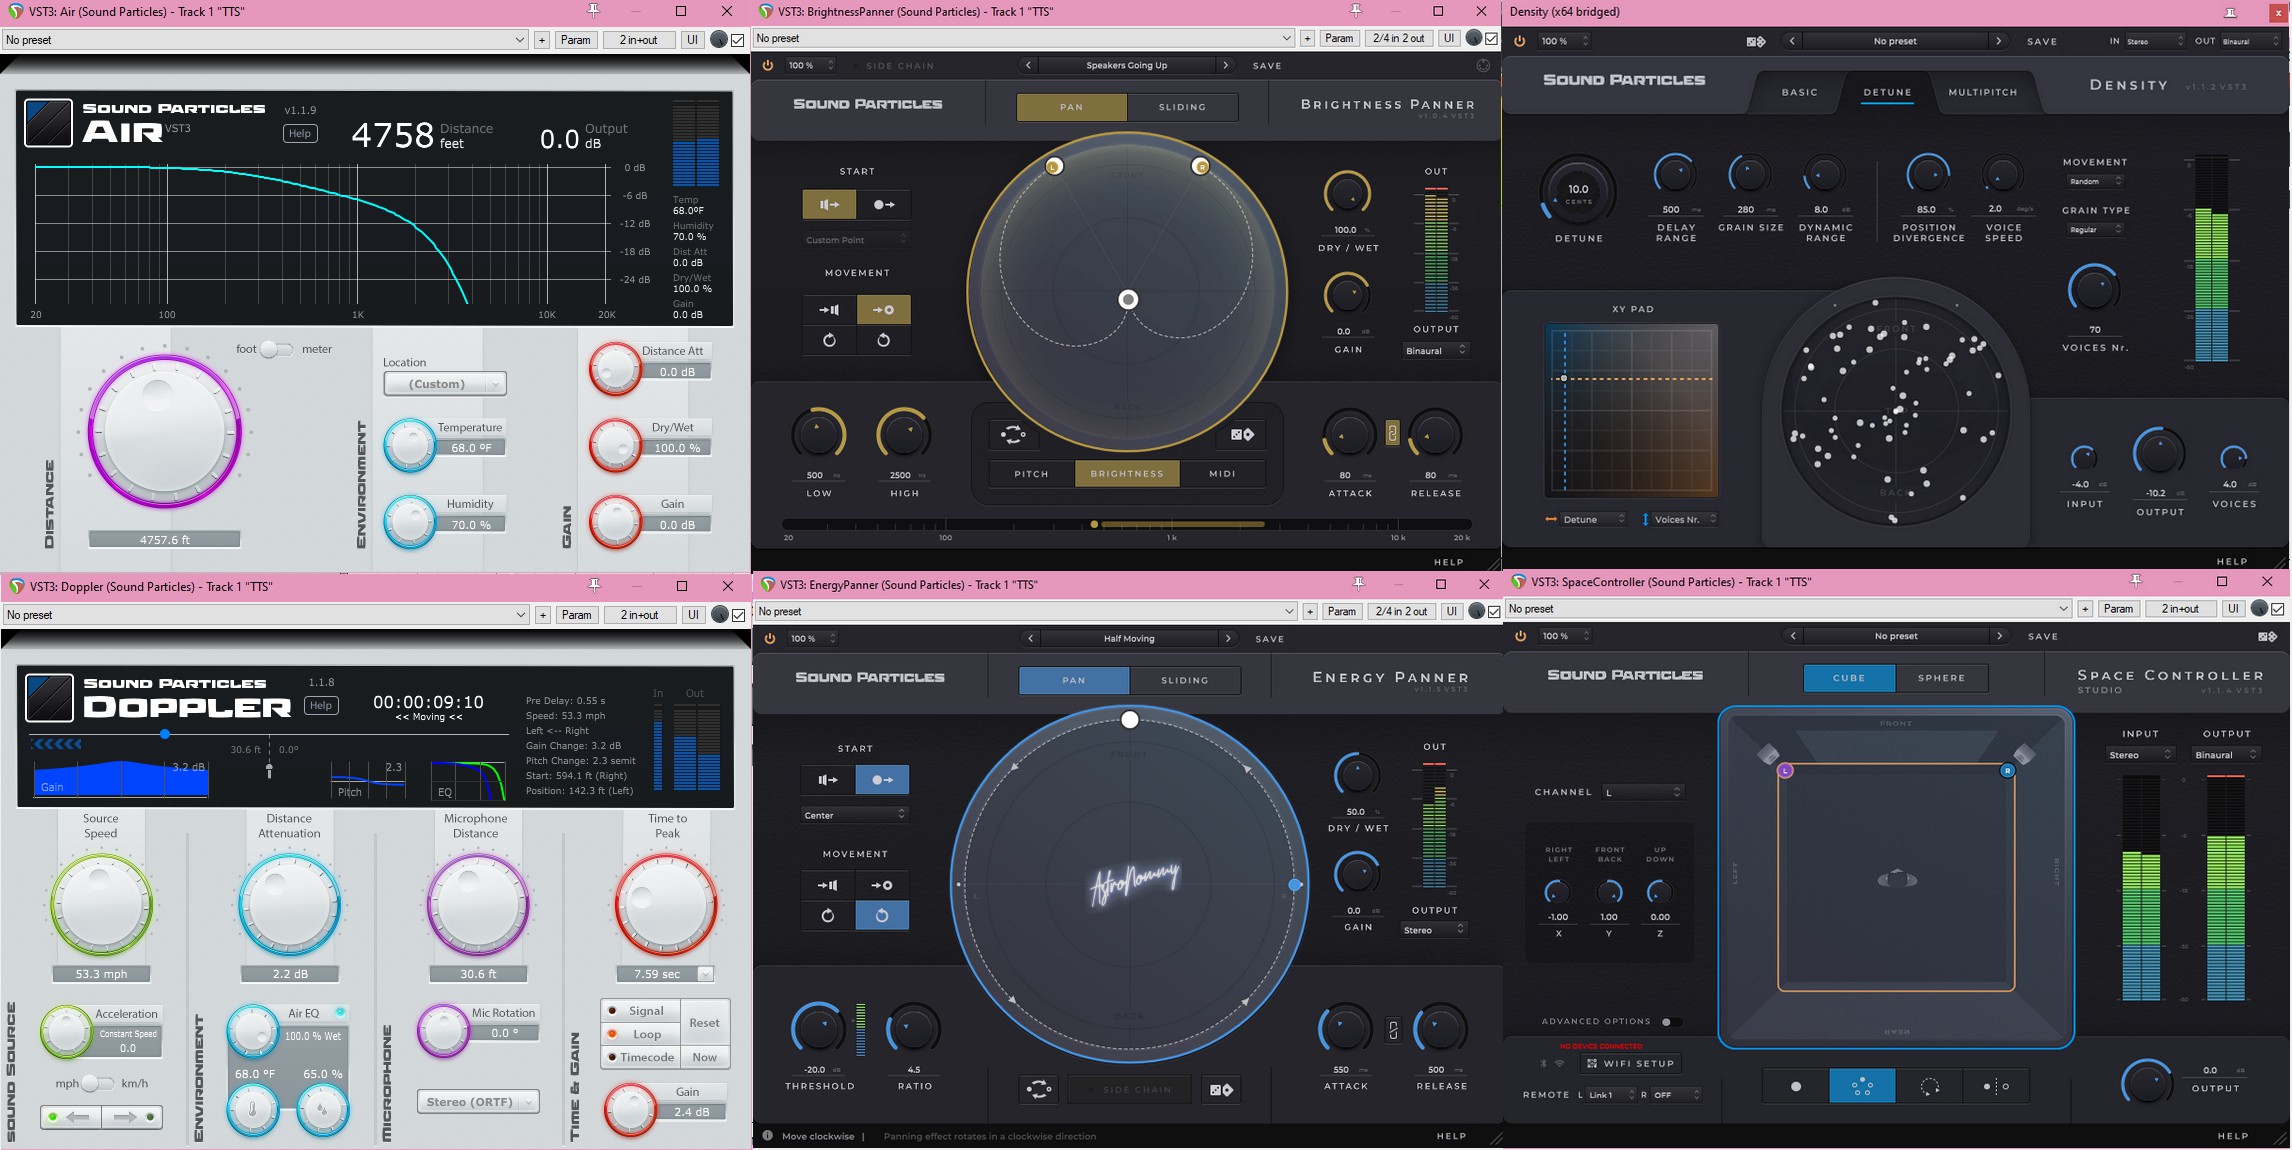Click the randomize dice icon in EnergyPanner
The height and width of the screenshot is (1150, 2292).
(x=1220, y=1090)
